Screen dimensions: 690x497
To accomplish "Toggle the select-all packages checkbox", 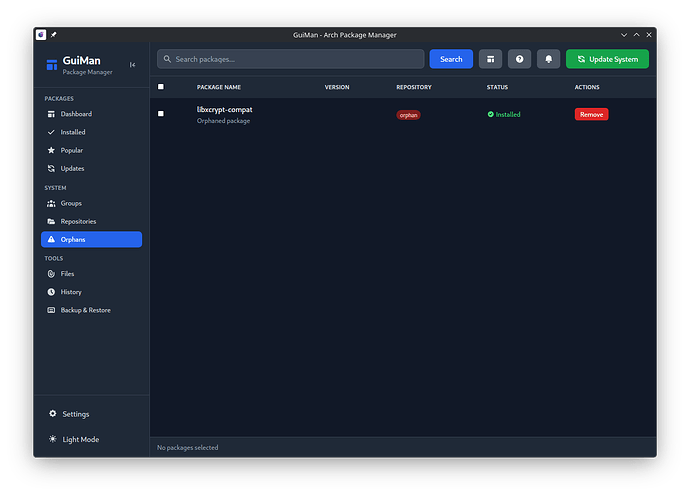I will click(x=161, y=87).
